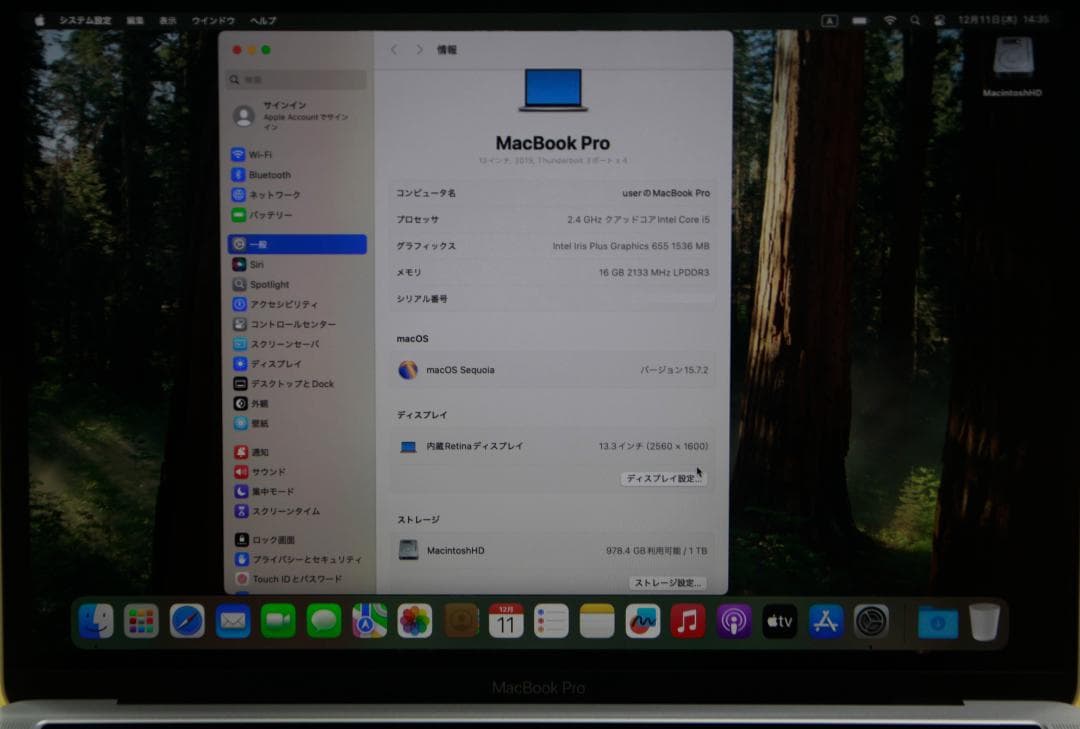Click the forward chevron next to 情報
This screenshot has width=1080, height=729.
(419, 49)
